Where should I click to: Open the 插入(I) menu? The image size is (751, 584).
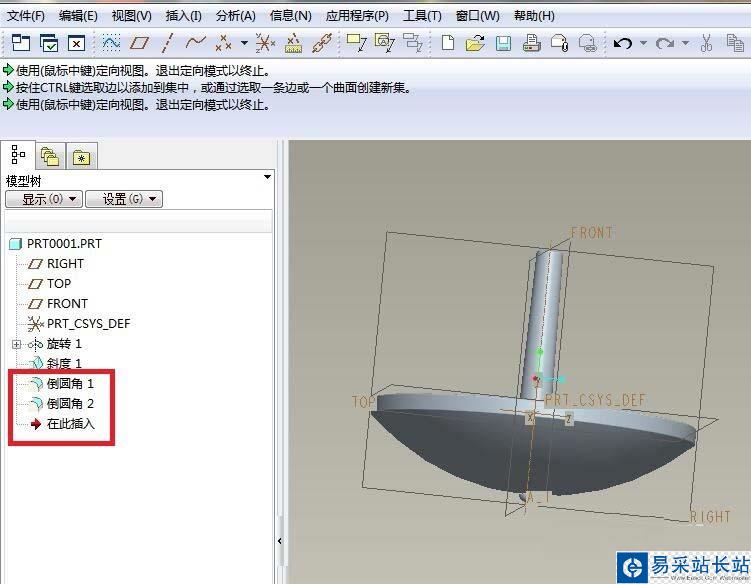pos(183,16)
